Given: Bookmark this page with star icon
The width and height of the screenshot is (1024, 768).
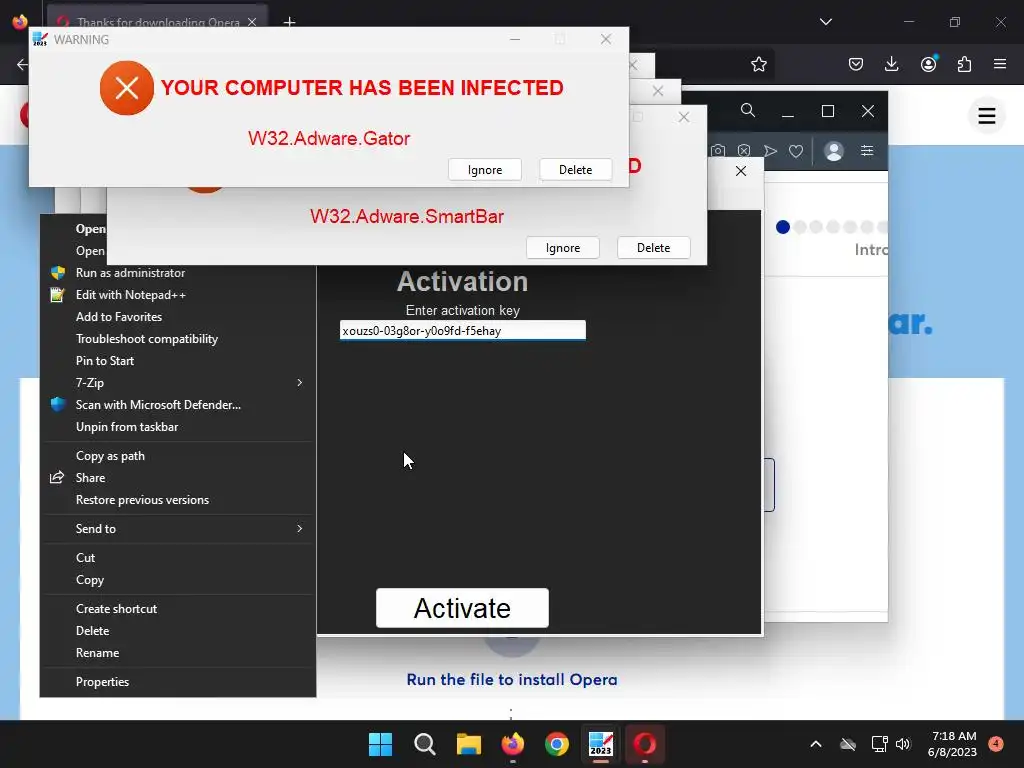Looking at the screenshot, I should coord(758,64).
